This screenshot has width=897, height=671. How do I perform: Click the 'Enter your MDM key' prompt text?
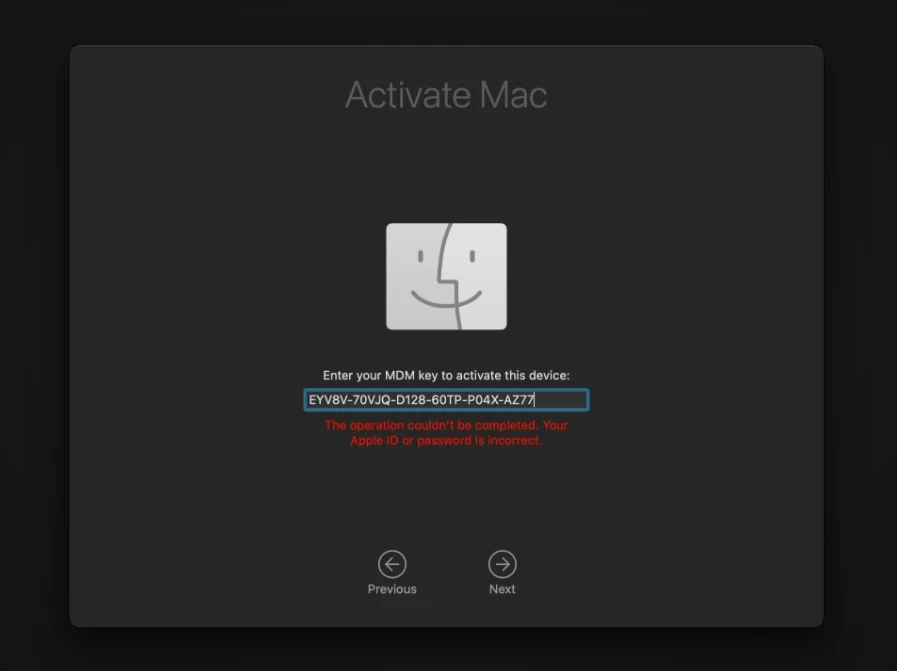pyautogui.click(x=446, y=375)
